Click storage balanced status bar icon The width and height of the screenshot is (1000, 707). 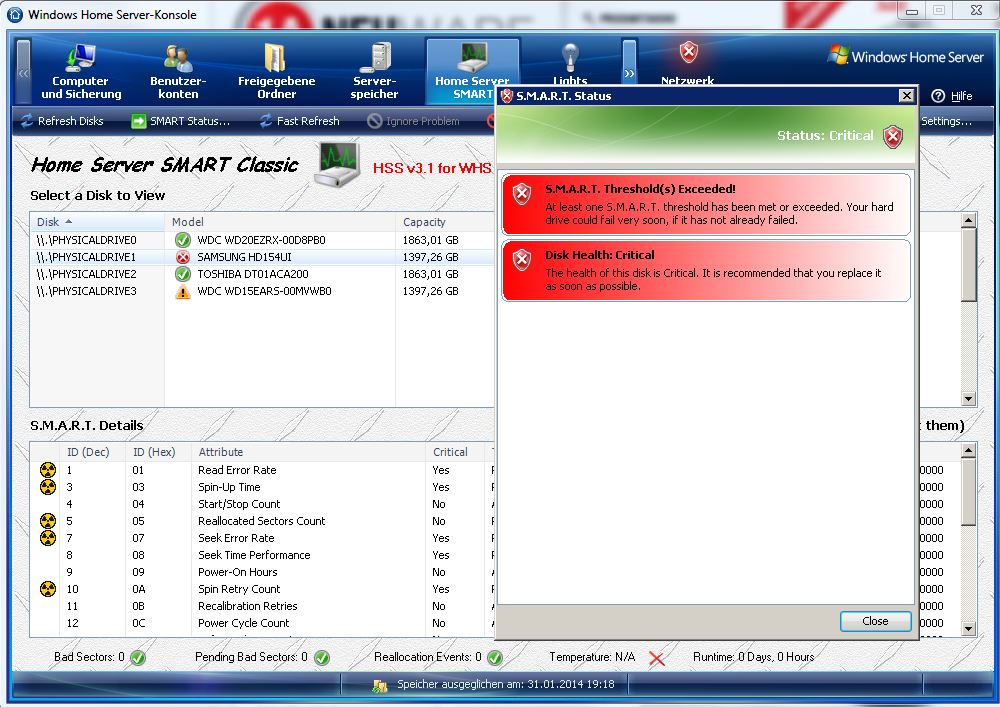(x=379, y=685)
